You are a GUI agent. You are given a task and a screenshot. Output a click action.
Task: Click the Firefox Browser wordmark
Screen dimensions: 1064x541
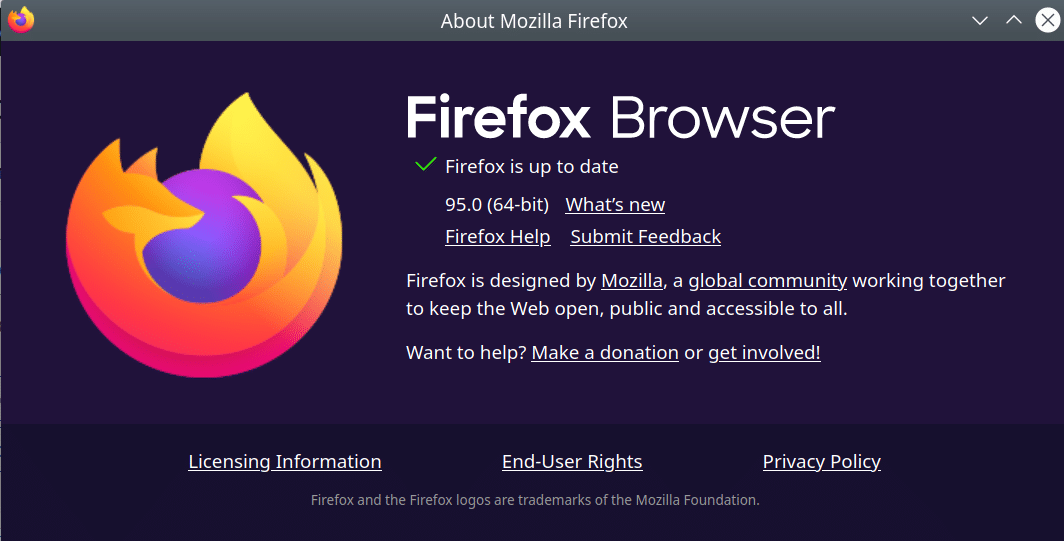pos(620,118)
